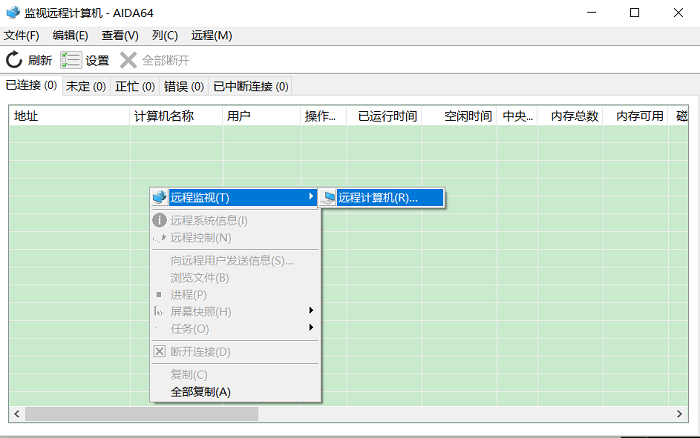
Task: Sort by the 计算机名称 column header
Action: (x=176, y=116)
